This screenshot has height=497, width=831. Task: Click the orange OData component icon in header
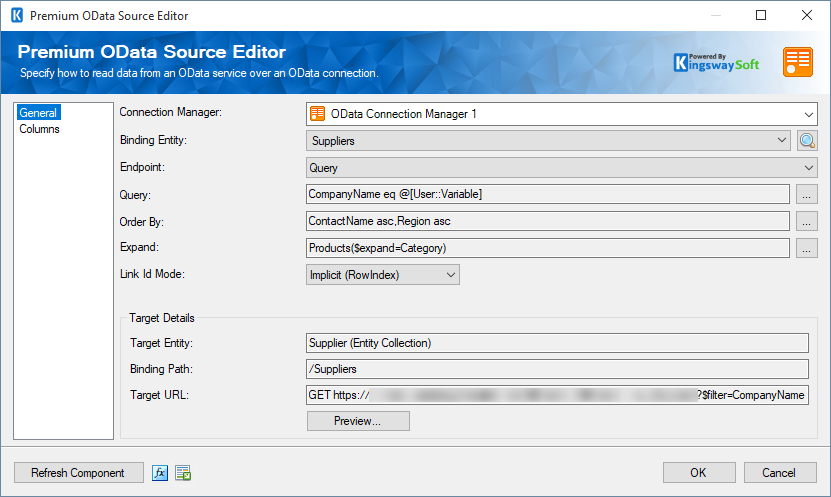click(797, 62)
